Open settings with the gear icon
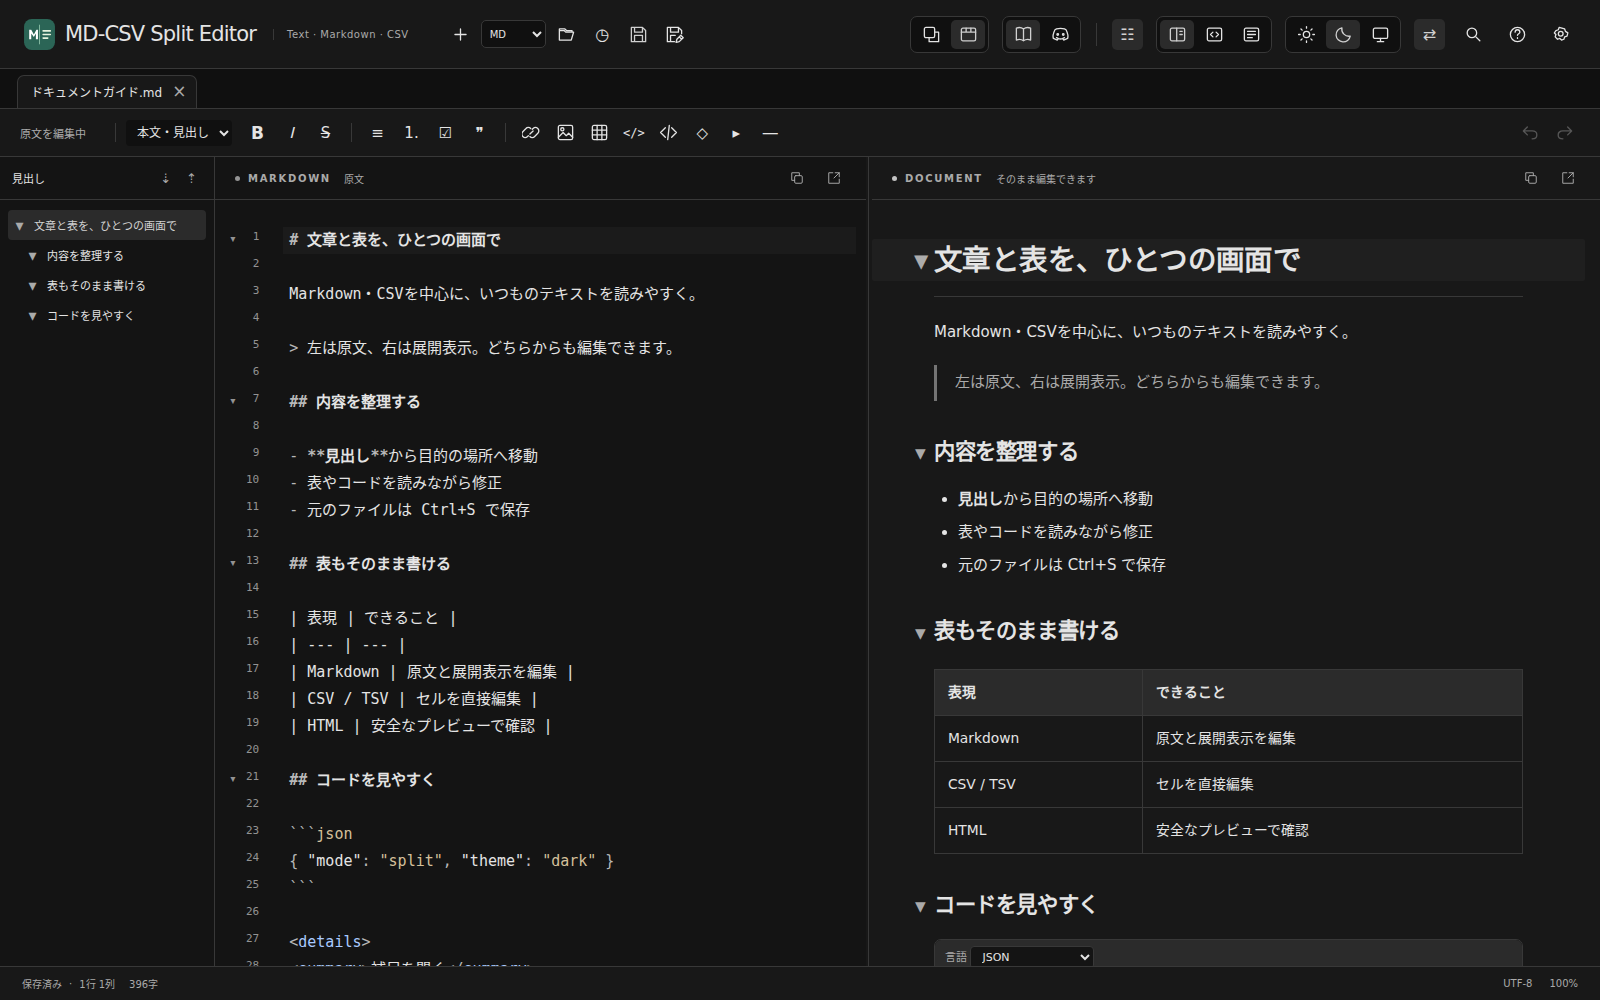1600x1000 pixels. click(1561, 34)
